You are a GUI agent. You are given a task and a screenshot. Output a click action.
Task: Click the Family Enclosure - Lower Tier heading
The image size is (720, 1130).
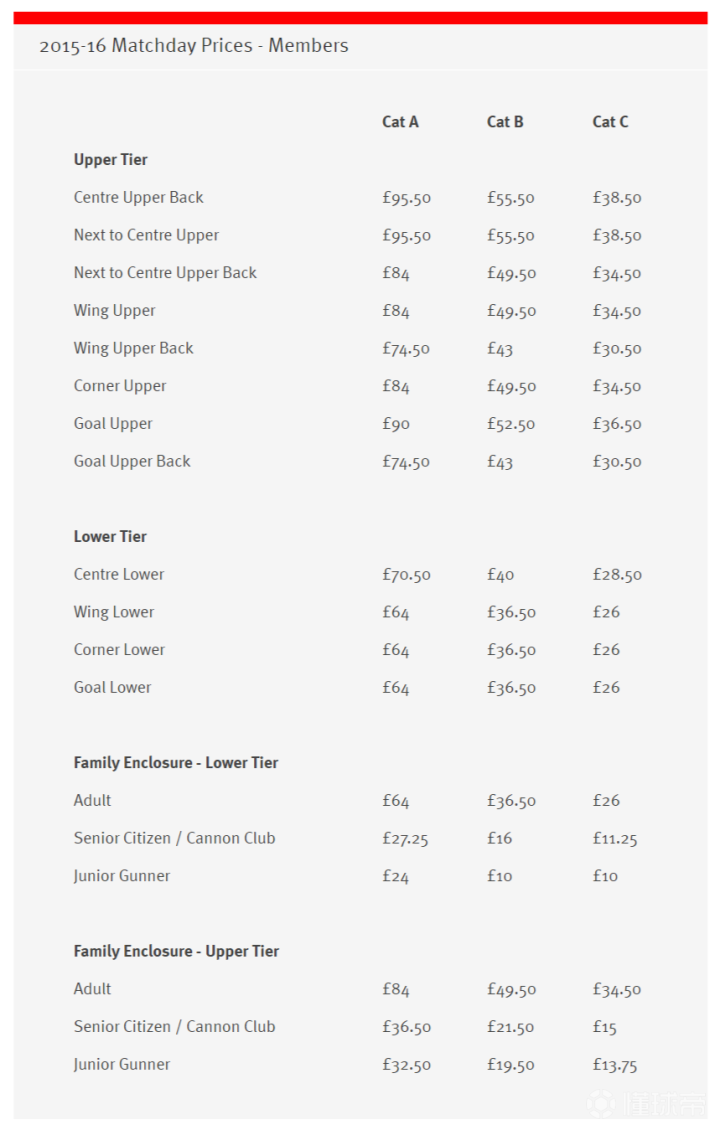(176, 763)
